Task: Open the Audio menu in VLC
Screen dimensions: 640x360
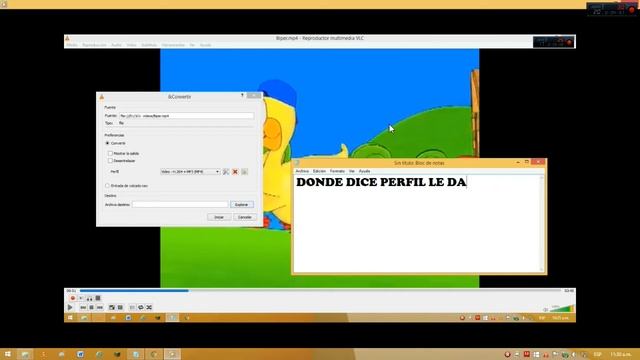Action: tap(116, 45)
